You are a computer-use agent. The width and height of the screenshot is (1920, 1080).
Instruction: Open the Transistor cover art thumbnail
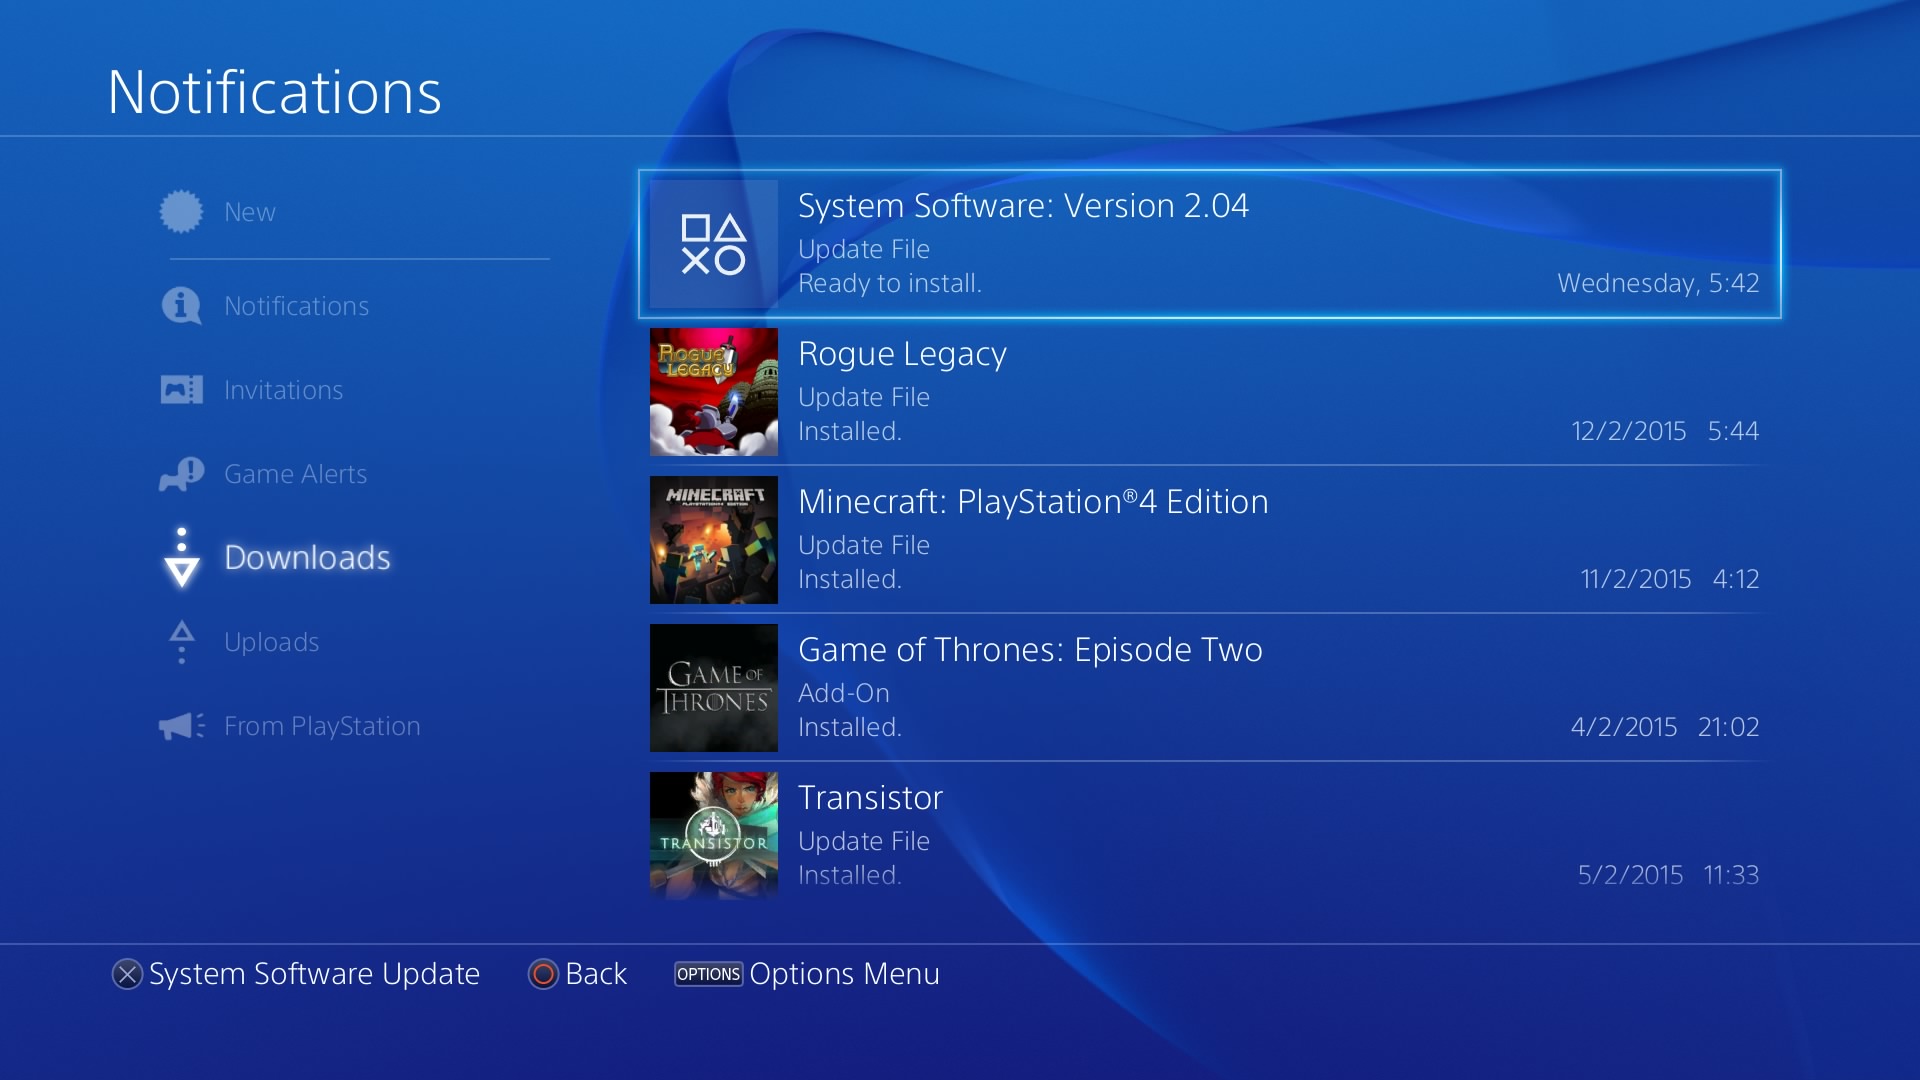tap(714, 836)
